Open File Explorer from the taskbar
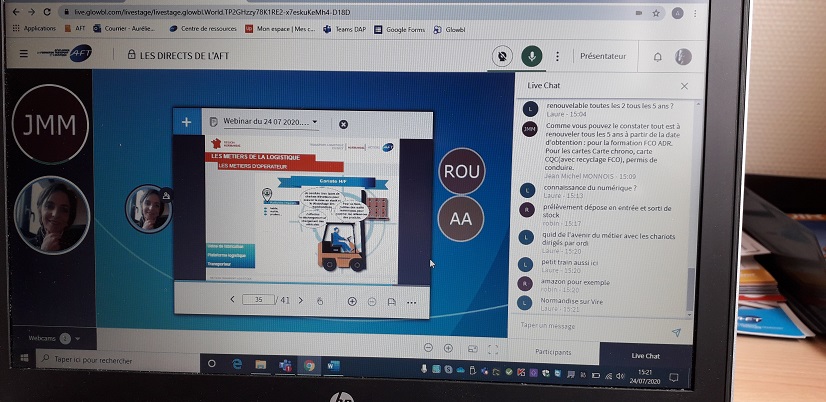 point(260,365)
